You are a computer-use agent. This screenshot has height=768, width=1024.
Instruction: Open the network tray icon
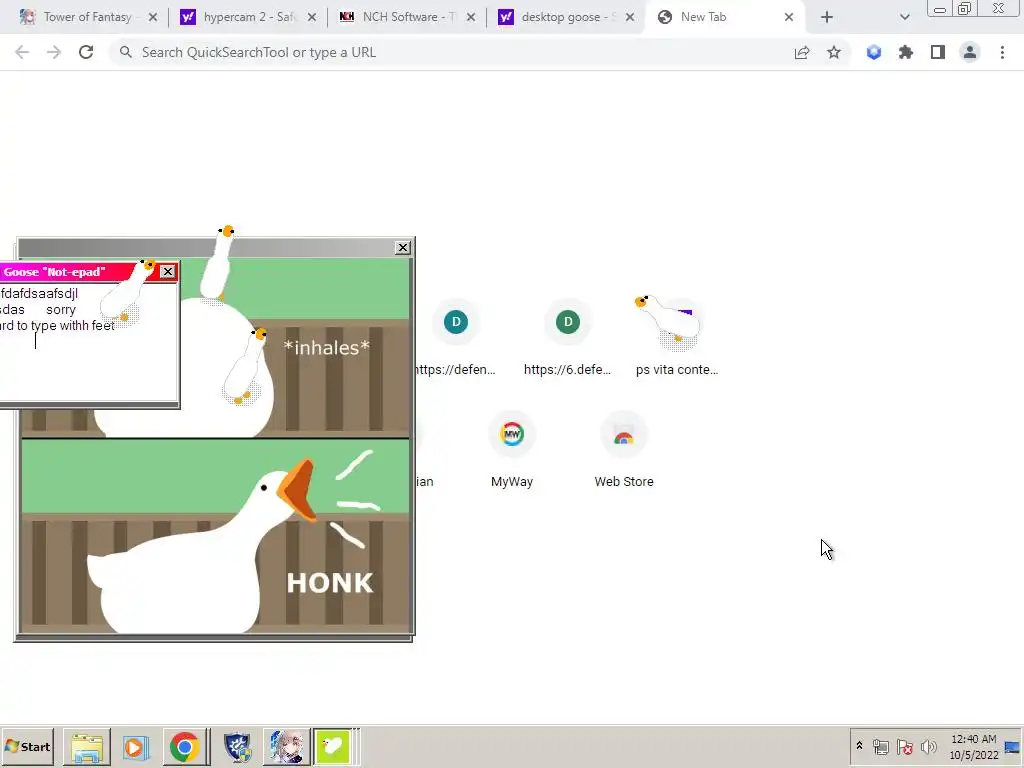[x=881, y=746]
